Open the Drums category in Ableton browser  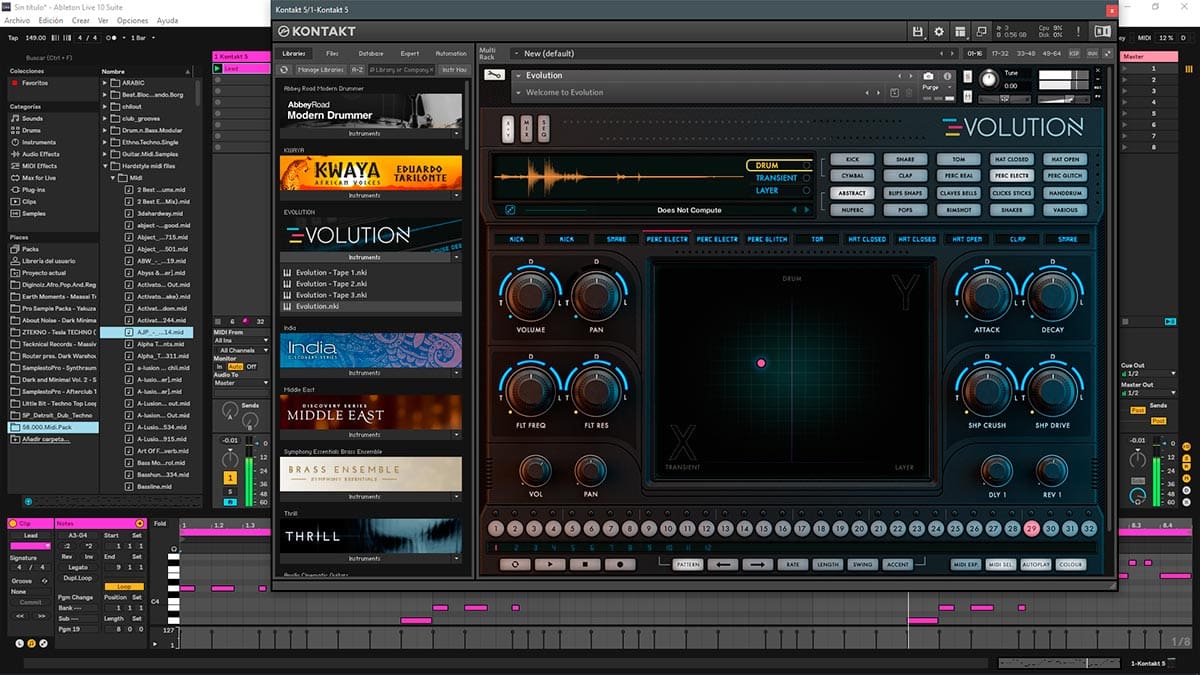32,130
